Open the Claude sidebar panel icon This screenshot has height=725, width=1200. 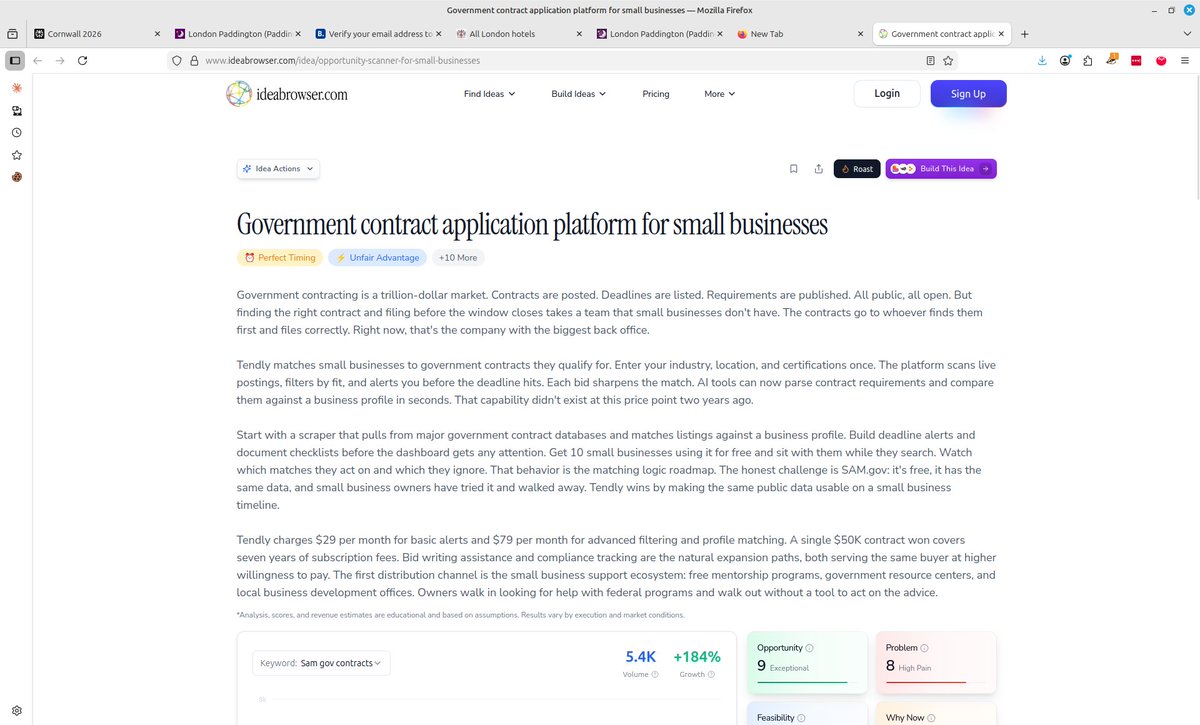click(16, 88)
